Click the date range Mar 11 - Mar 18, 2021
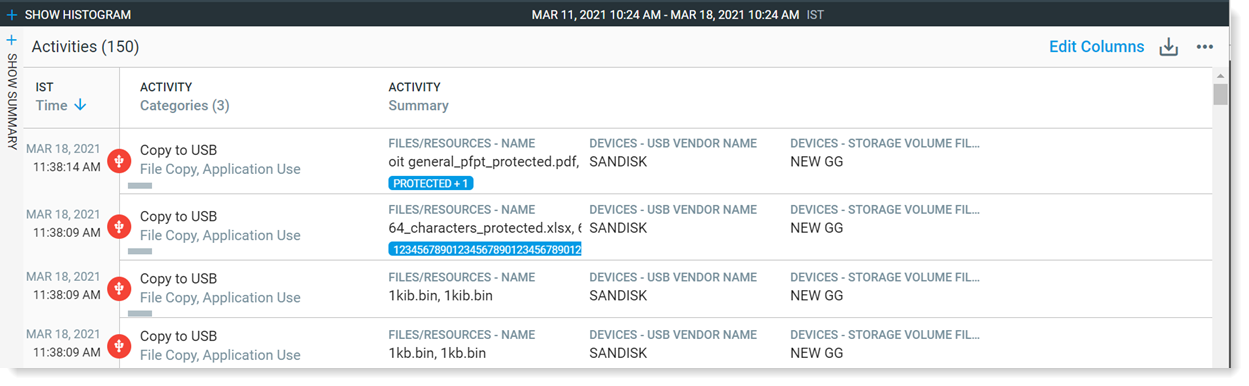The height and width of the screenshot is (386, 1249). pos(665,15)
